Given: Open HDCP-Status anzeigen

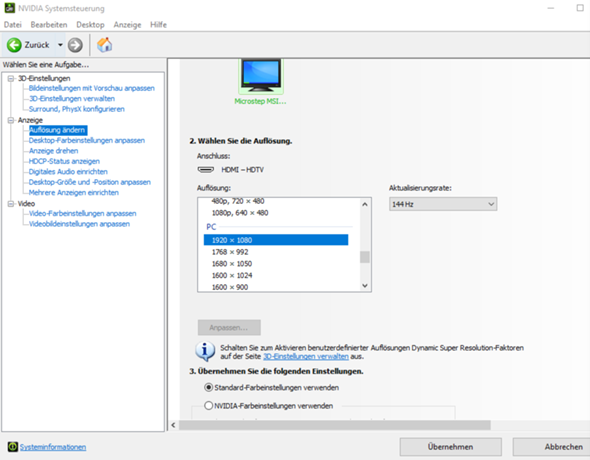Looking at the screenshot, I should click(x=64, y=161).
